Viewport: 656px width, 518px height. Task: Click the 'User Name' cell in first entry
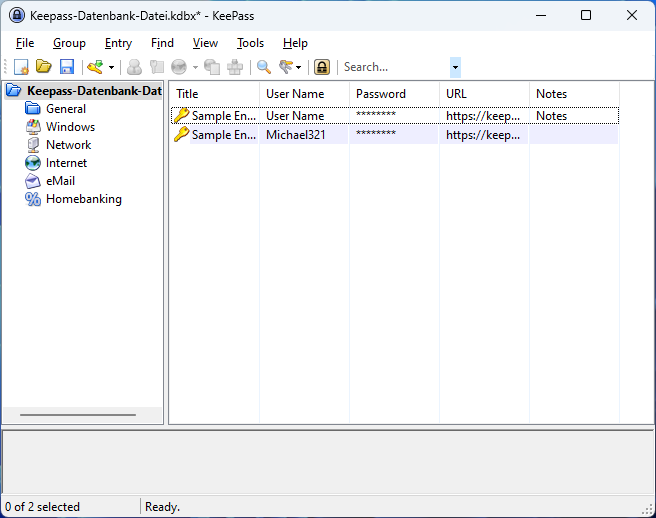pos(295,116)
